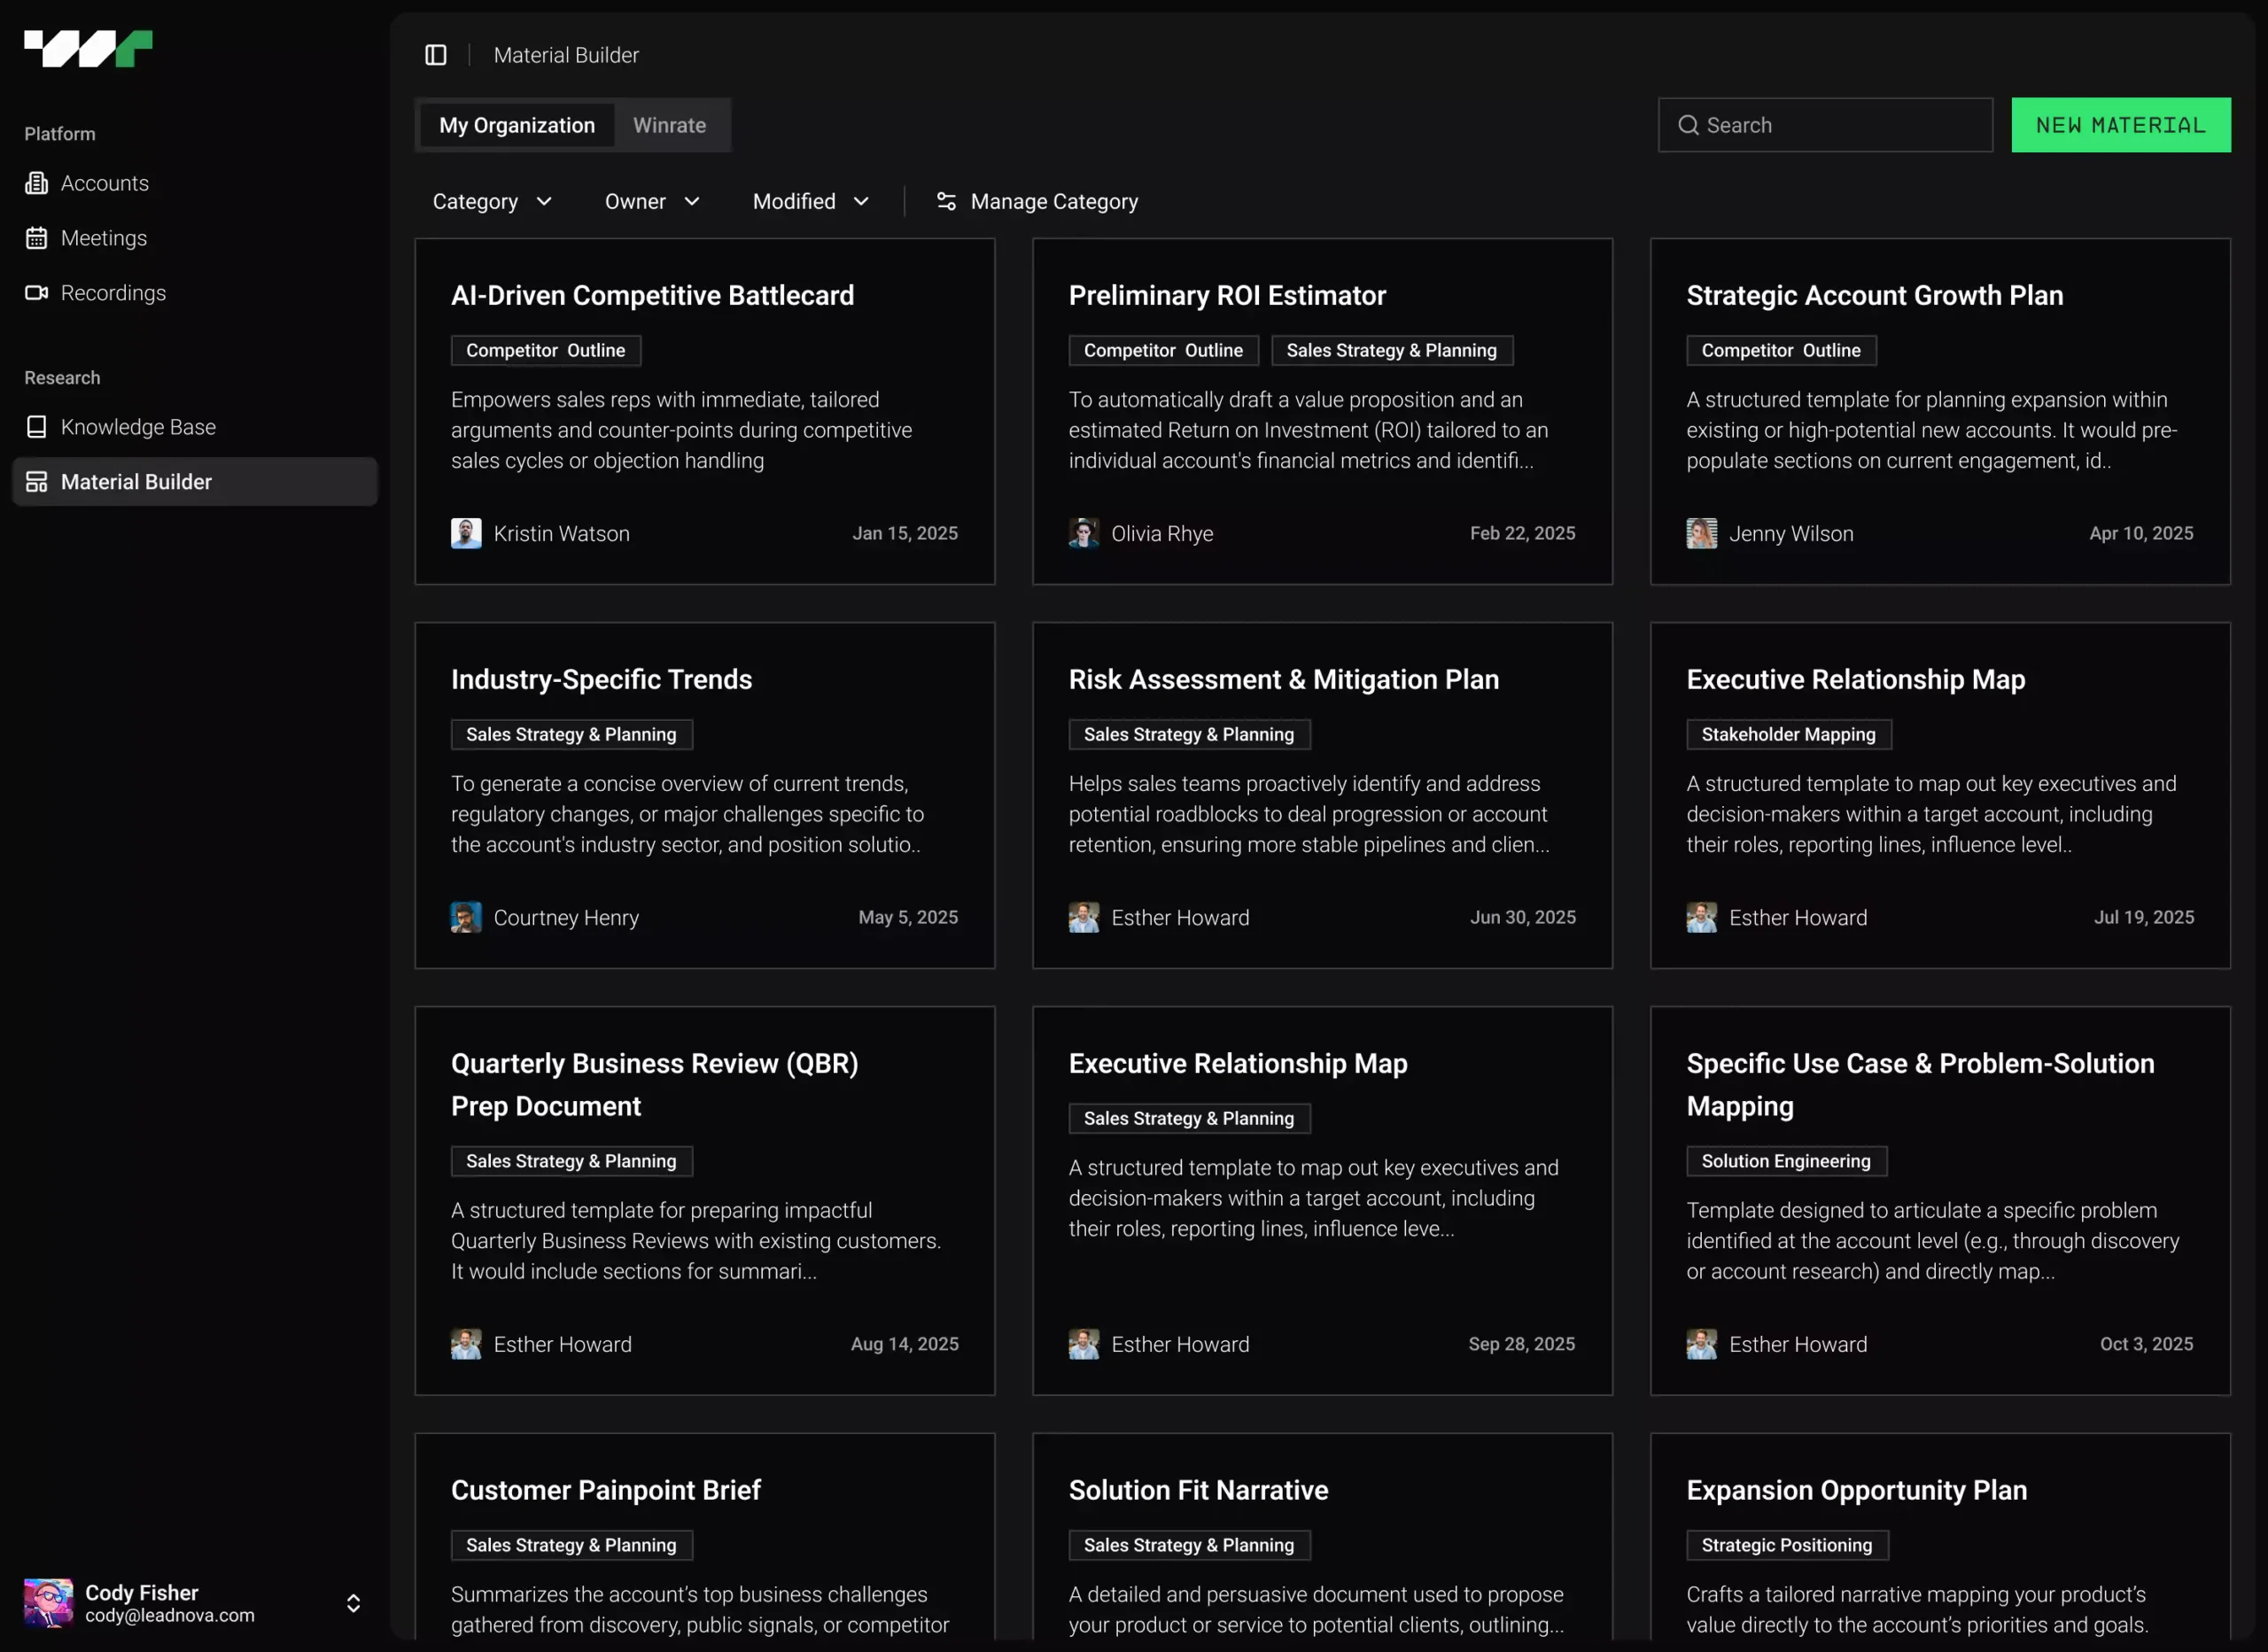Screen dimensions: 2268x1652
Task: Open Executive Relationship Map dated Jul 19
Action: click(x=1940, y=795)
